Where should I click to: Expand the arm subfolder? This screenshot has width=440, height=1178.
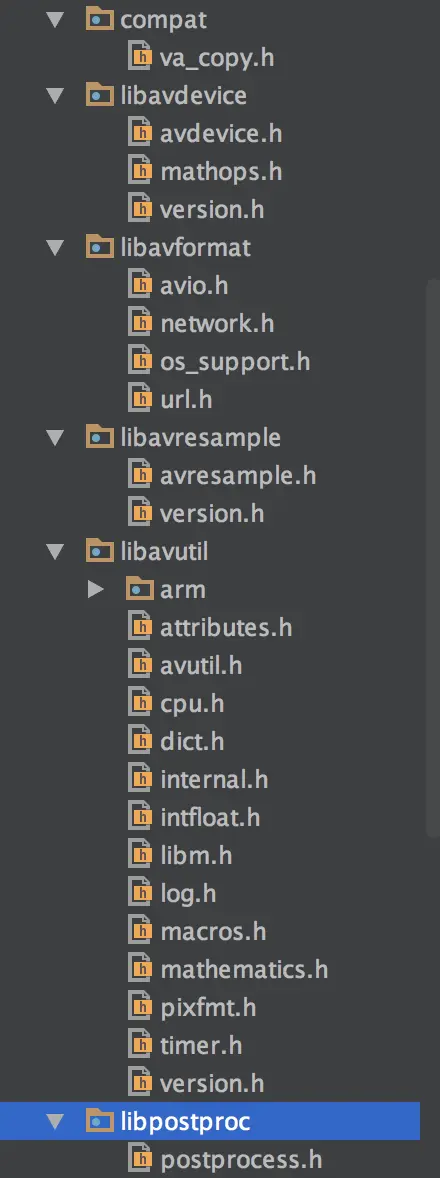click(95, 589)
